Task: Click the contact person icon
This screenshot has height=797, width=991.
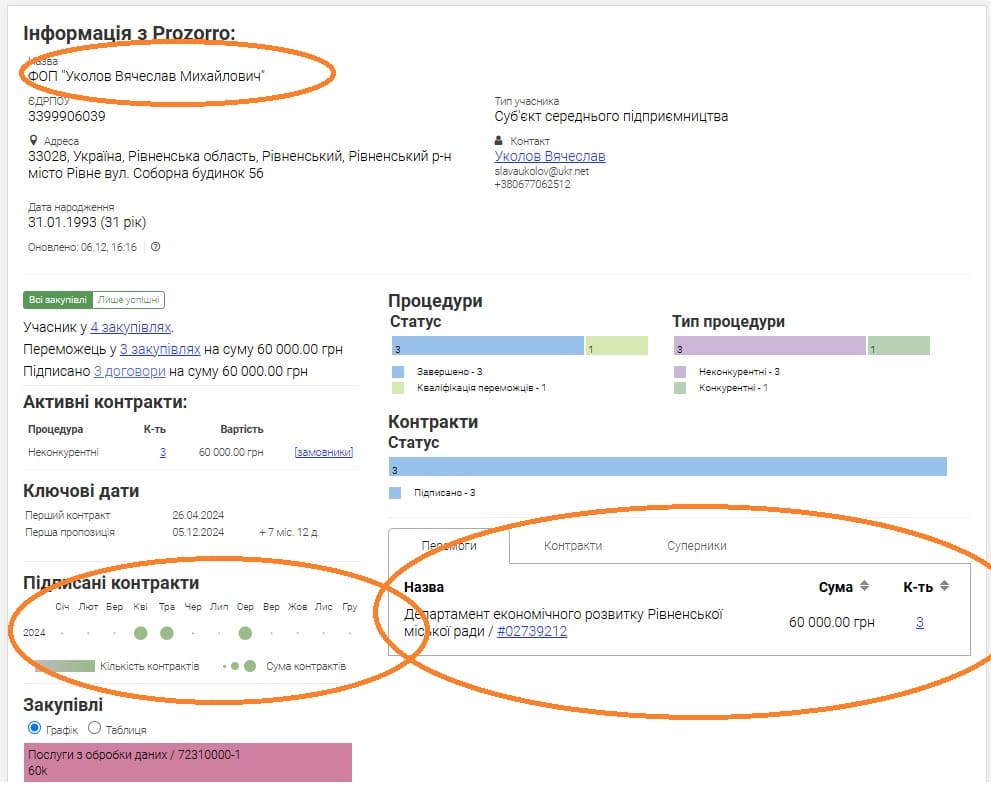Action: point(500,141)
